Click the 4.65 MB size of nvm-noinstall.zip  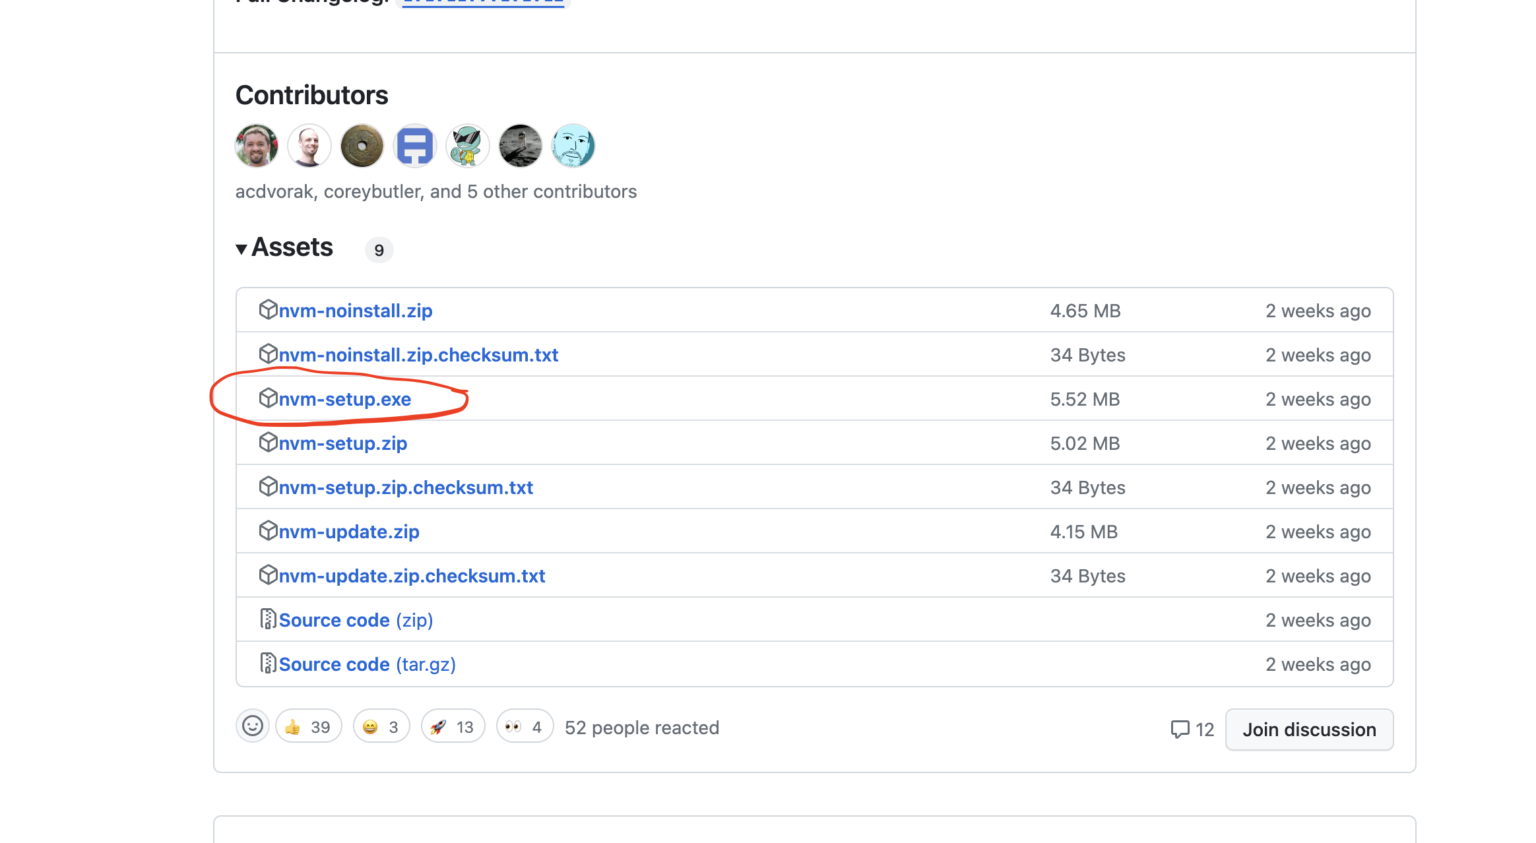coord(1085,311)
